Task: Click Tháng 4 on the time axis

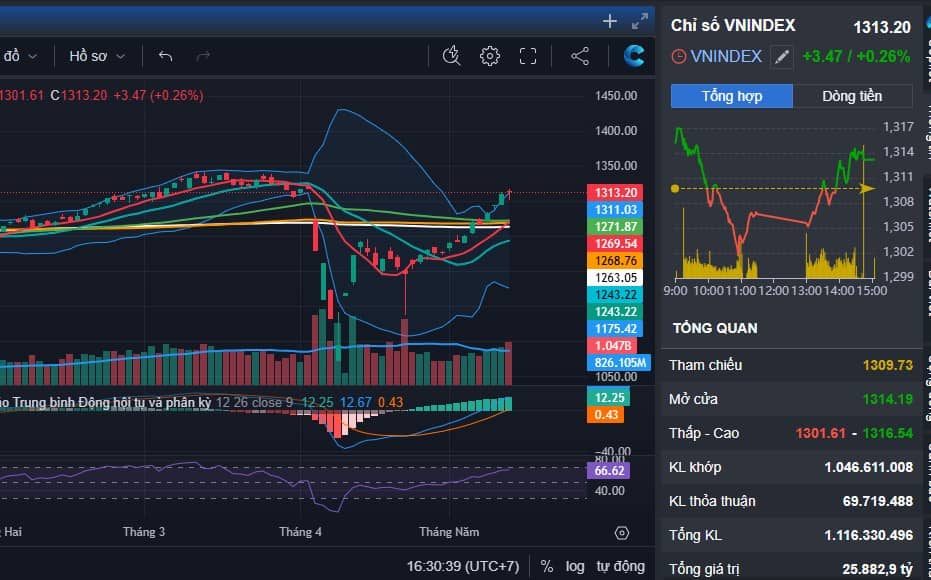Action: (x=300, y=531)
